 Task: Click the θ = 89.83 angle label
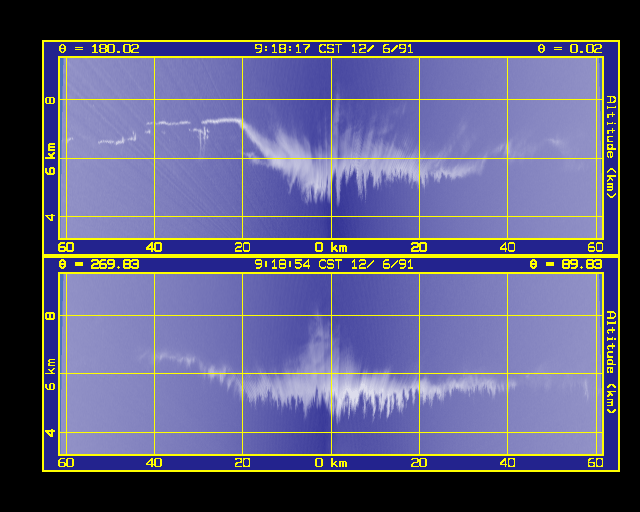click(565, 265)
